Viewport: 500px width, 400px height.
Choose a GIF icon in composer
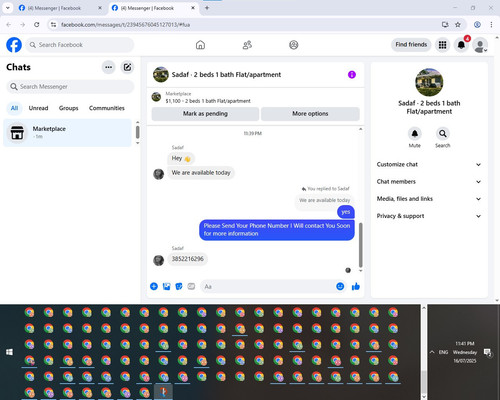[x=191, y=286]
